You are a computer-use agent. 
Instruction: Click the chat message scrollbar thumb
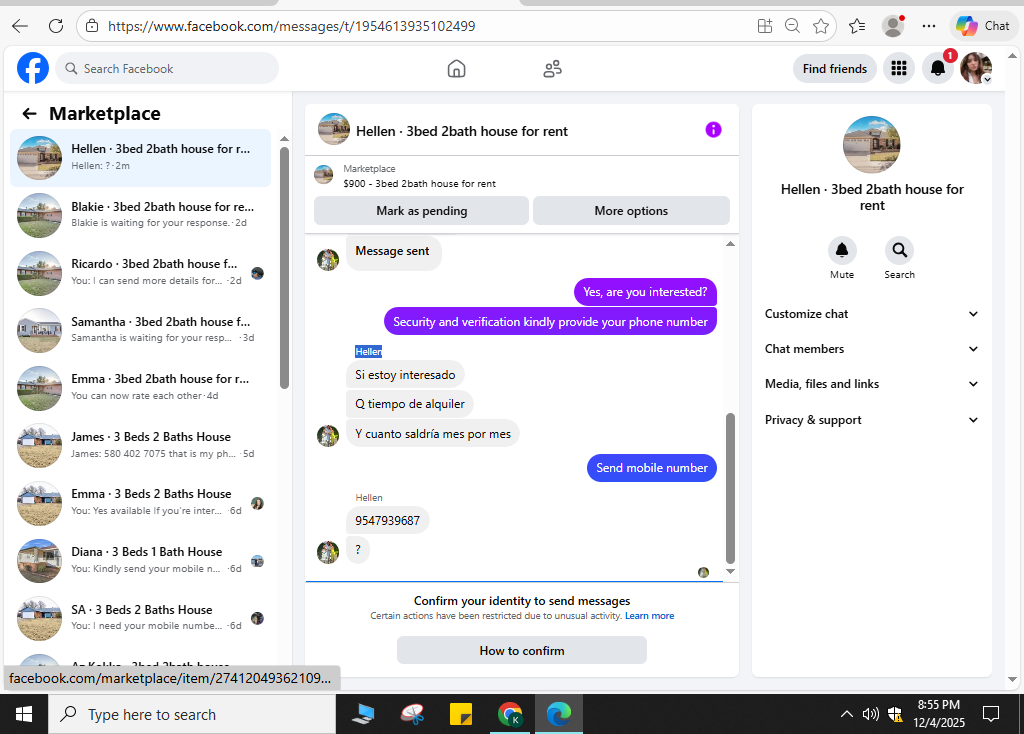click(730, 488)
